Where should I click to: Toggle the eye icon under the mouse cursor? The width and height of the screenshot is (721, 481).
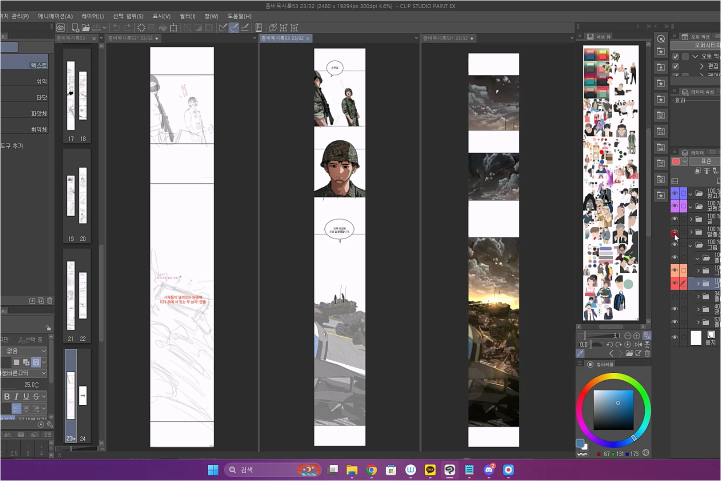pyautogui.click(x=675, y=234)
